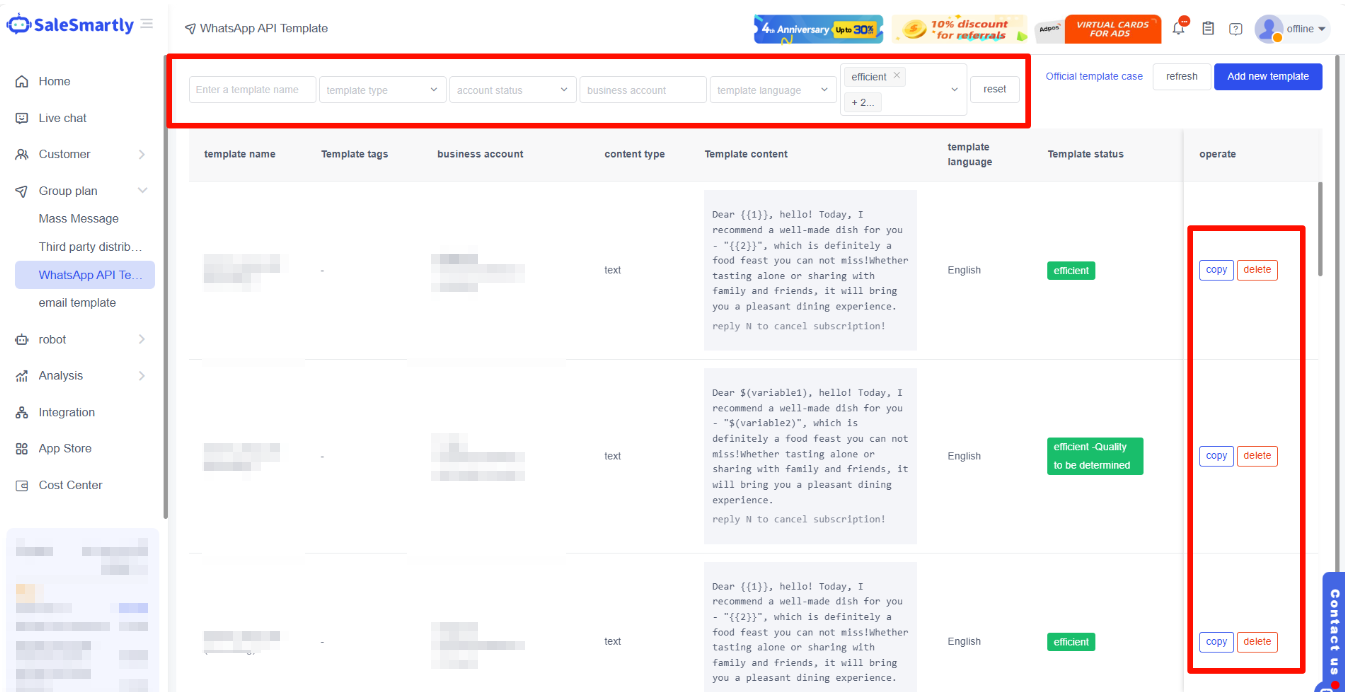The width and height of the screenshot is (1345, 692).
Task: Click the clipboard task icon in header
Action: pyautogui.click(x=1208, y=29)
